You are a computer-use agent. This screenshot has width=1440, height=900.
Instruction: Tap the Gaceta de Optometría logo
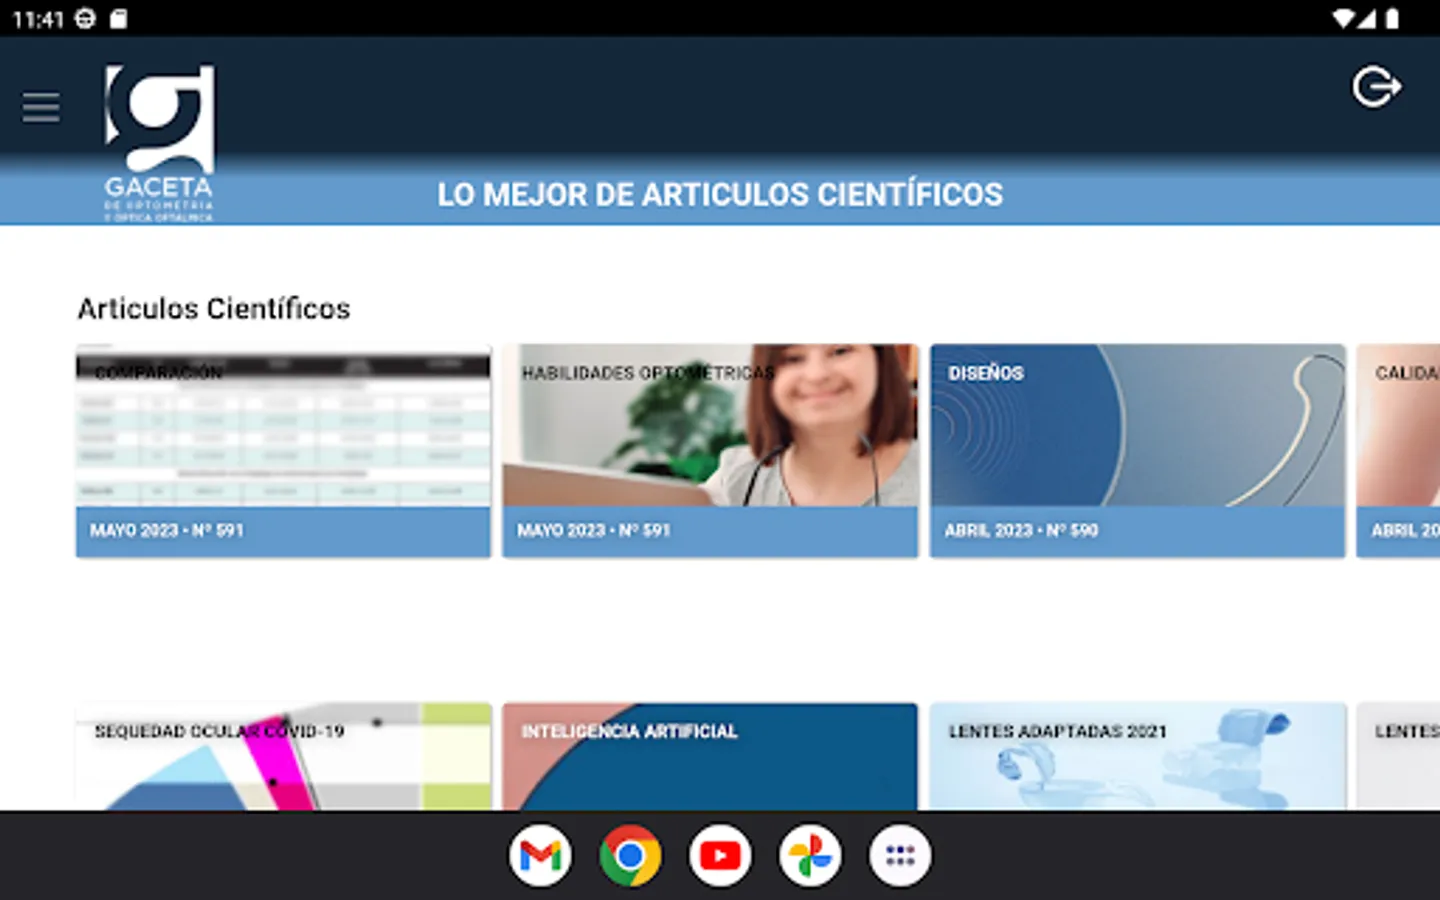tap(159, 143)
